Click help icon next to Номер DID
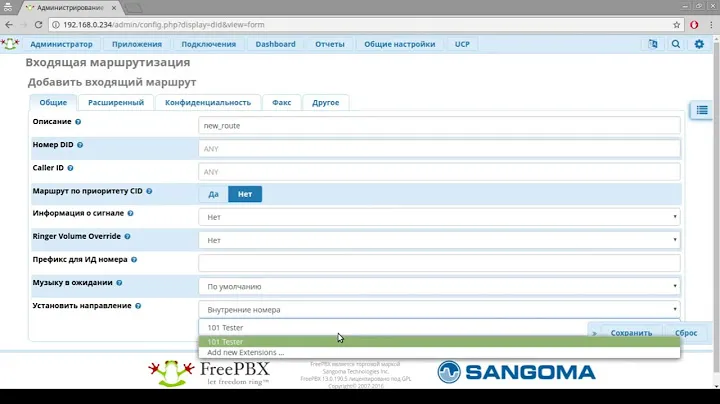The height and width of the screenshot is (404, 720). pos(84,145)
